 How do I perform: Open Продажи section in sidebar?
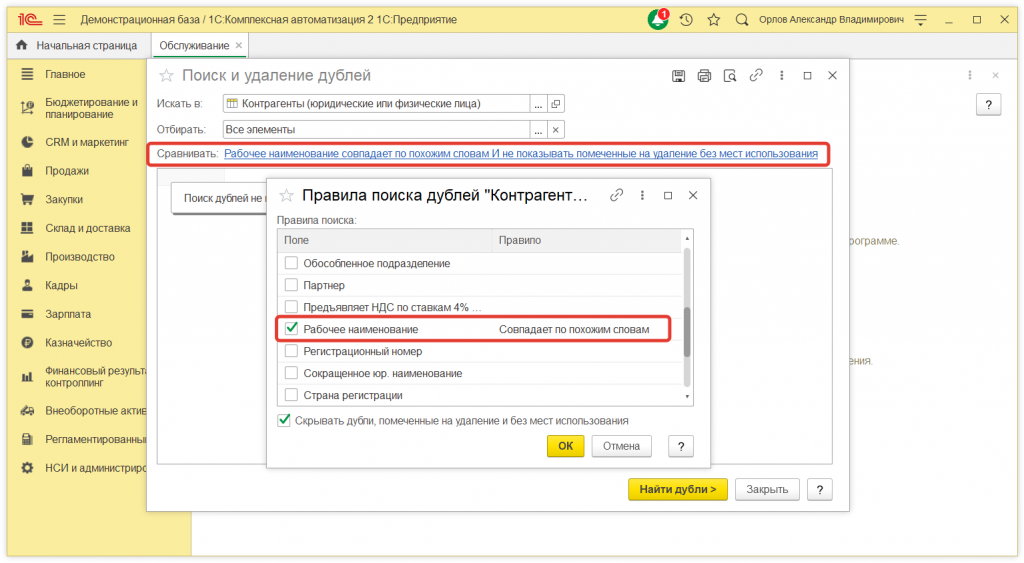(x=67, y=171)
